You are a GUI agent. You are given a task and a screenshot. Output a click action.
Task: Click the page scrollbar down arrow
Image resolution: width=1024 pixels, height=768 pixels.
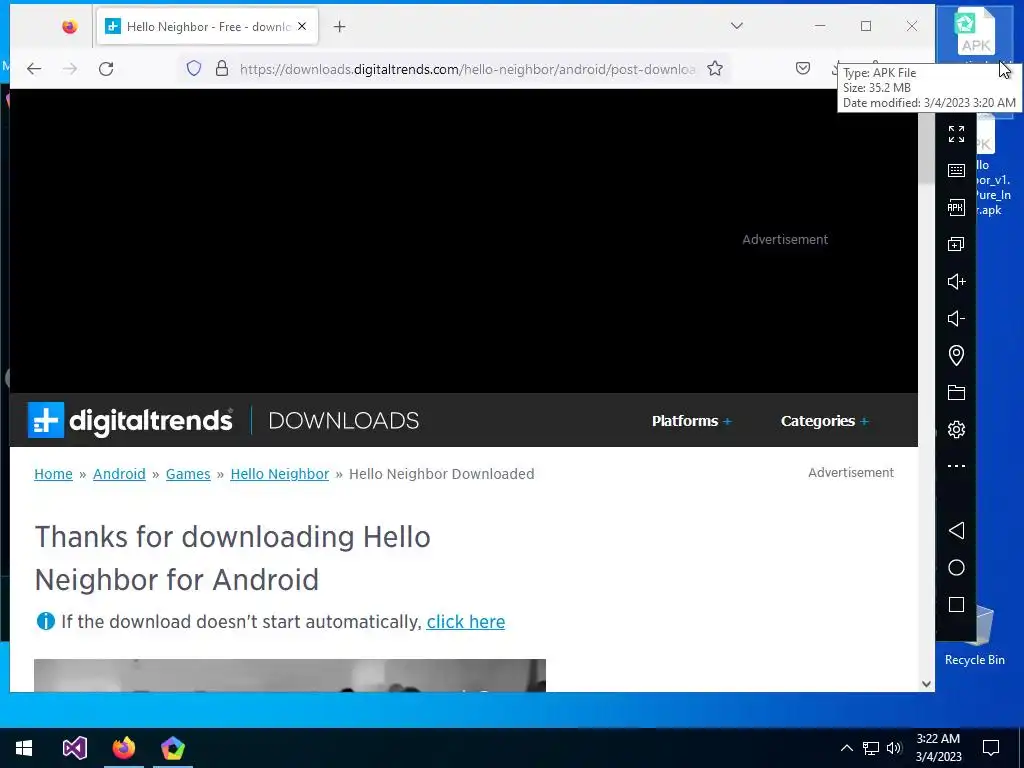click(x=926, y=684)
